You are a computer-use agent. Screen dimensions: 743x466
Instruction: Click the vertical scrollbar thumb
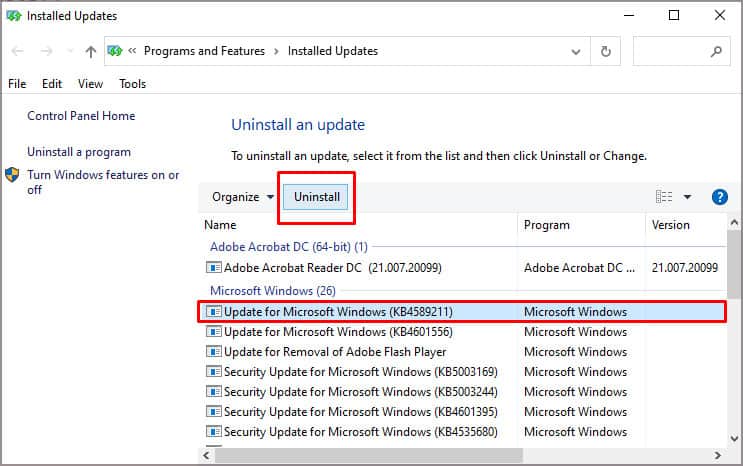click(734, 265)
